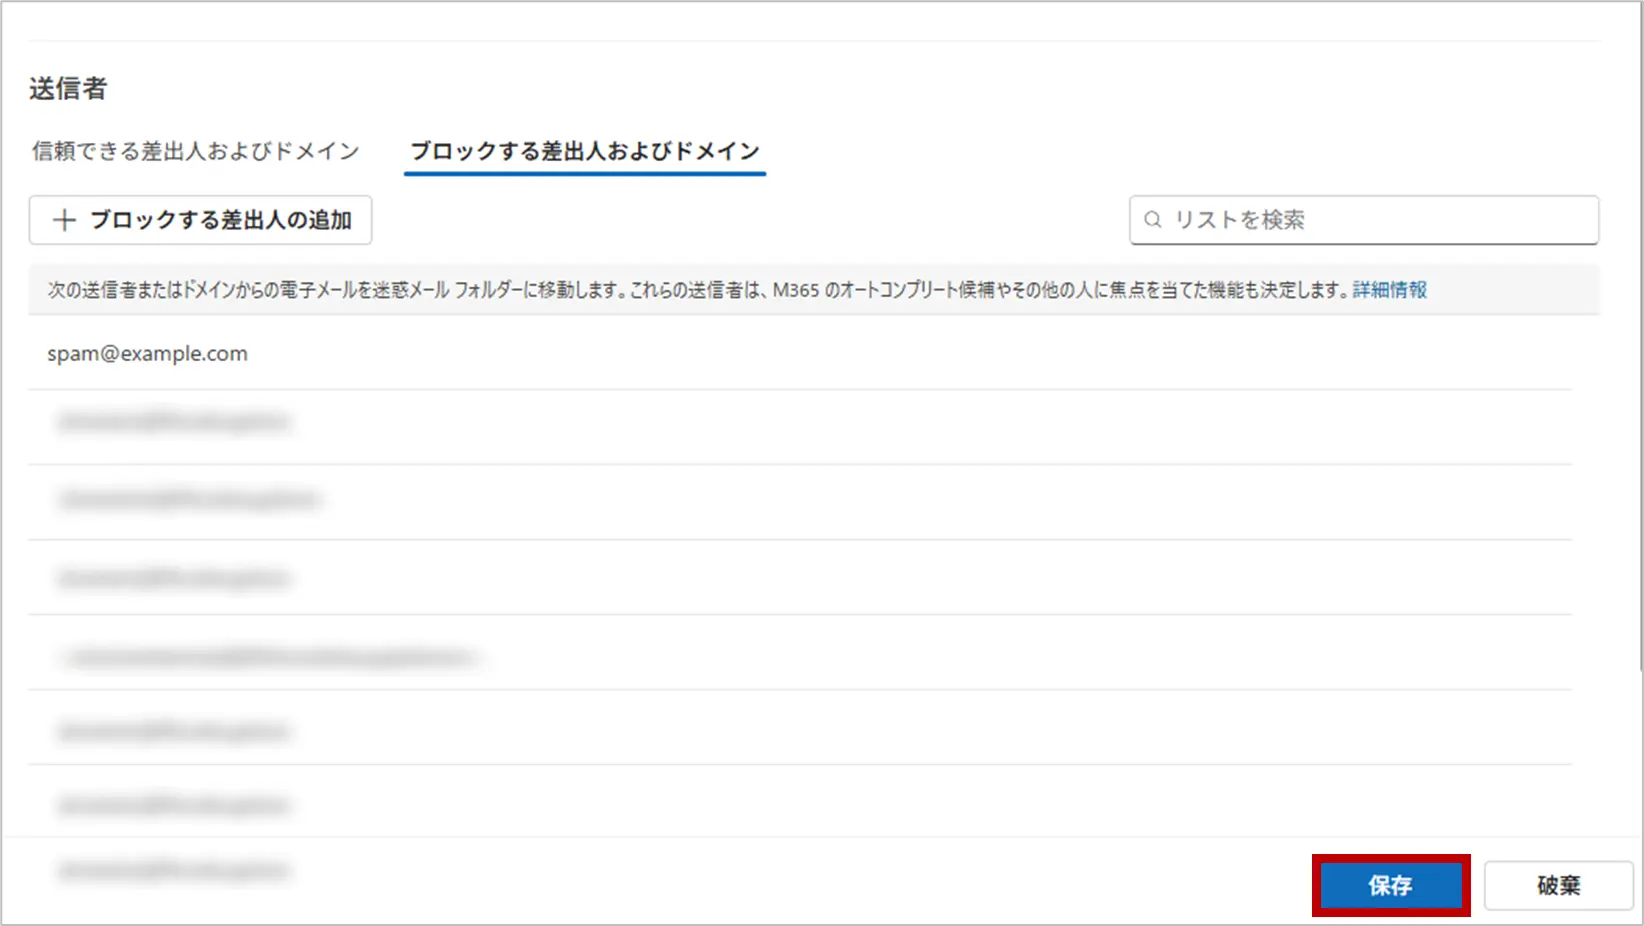Viewport: 1644px width, 926px height.
Task: Click the 送信者 section heading
Action: [x=68, y=89]
